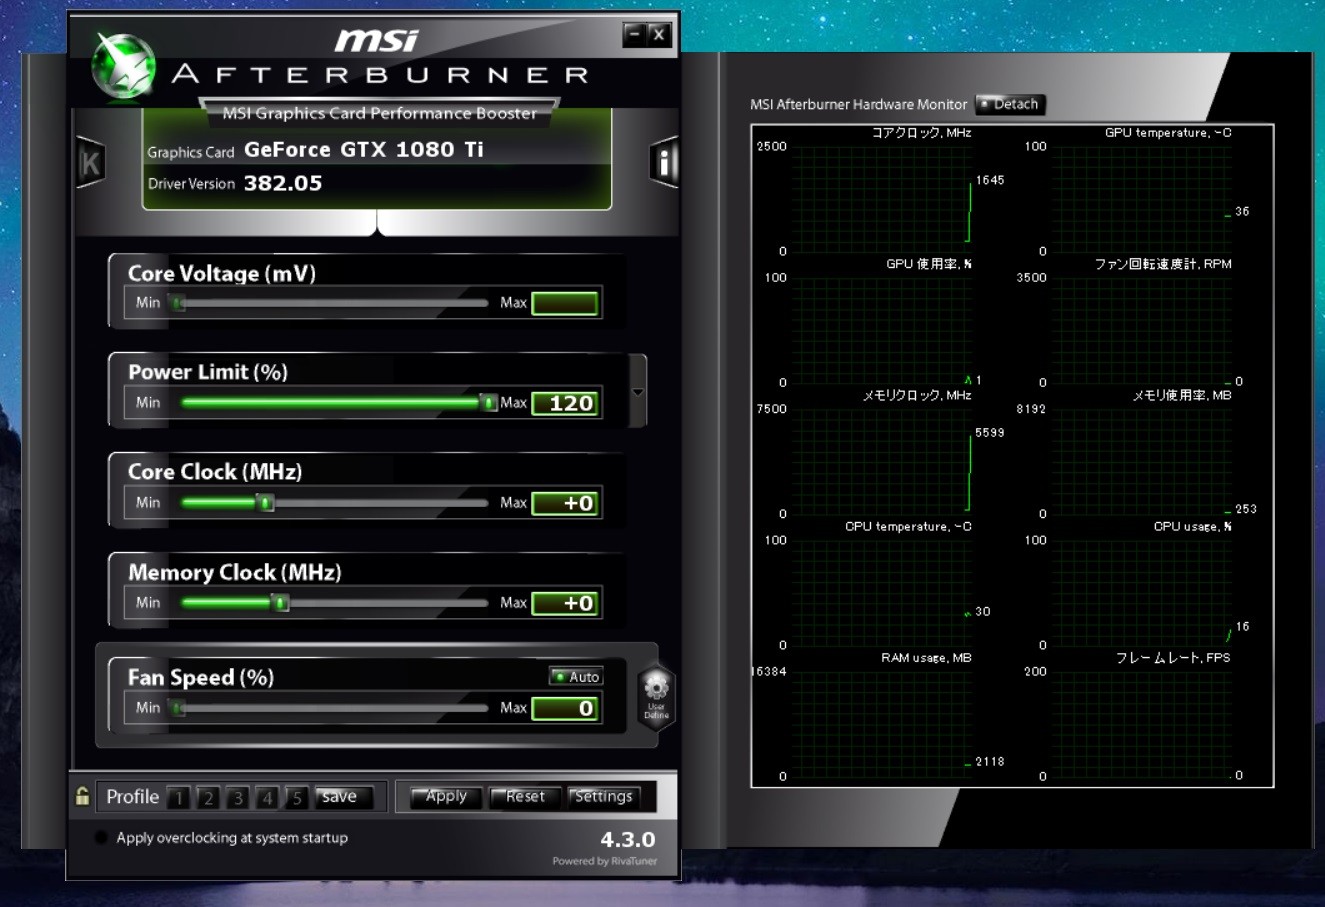Click the Core Voltage value field
The image size is (1325, 907).
[565, 303]
